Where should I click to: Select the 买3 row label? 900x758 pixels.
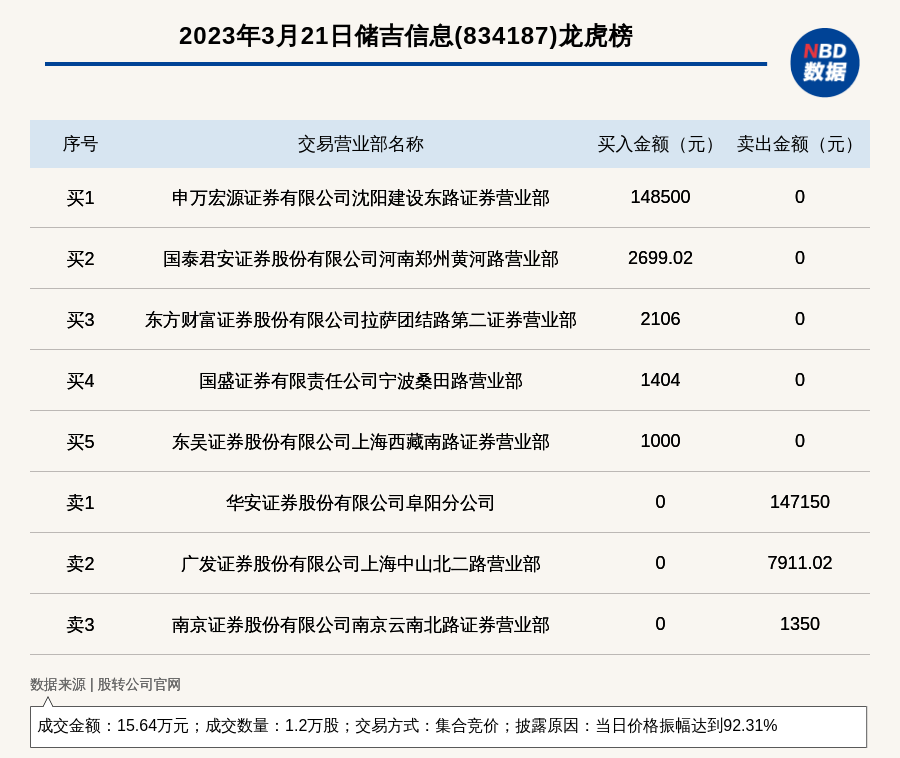click(x=80, y=320)
